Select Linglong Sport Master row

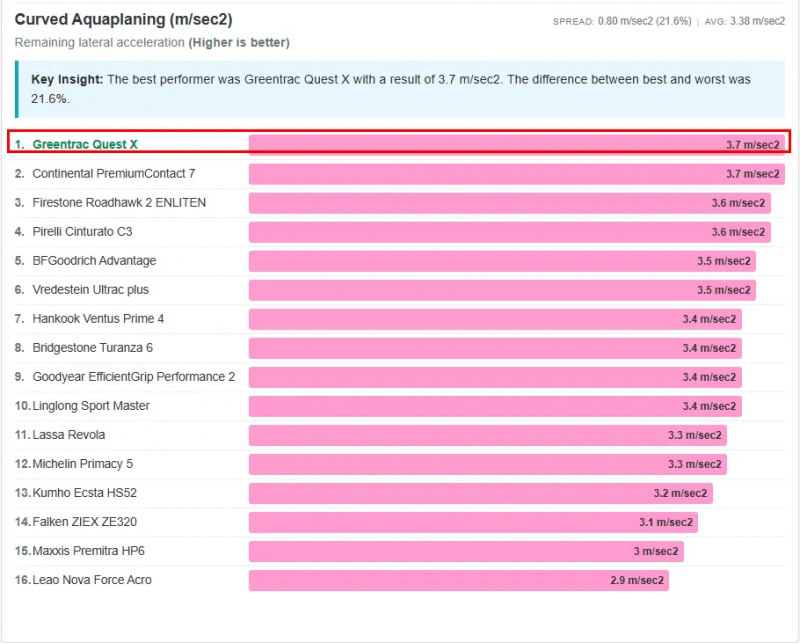[x=91, y=406]
